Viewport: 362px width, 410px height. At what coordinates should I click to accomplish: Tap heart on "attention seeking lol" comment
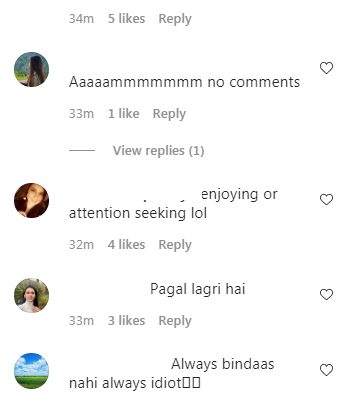326,199
